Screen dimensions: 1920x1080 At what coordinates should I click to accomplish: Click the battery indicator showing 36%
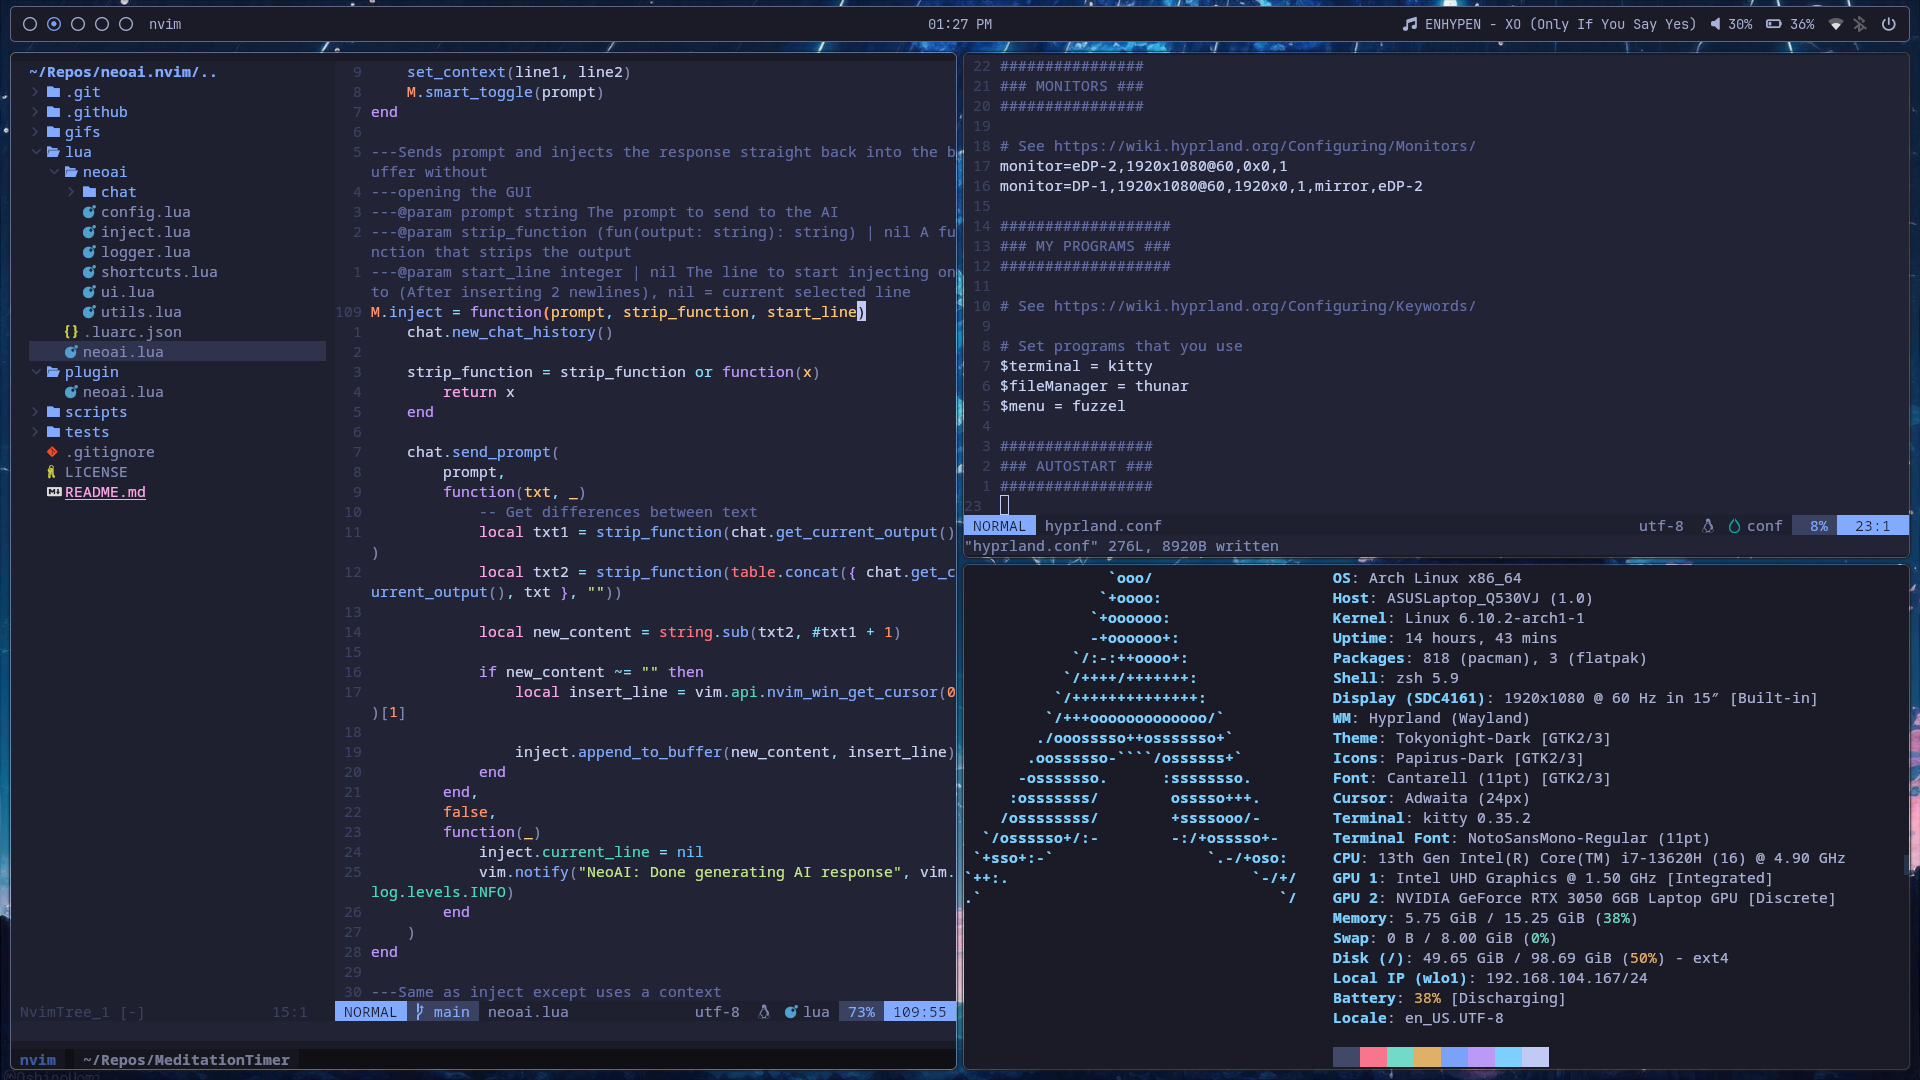pyautogui.click(x=1787, y=24)
